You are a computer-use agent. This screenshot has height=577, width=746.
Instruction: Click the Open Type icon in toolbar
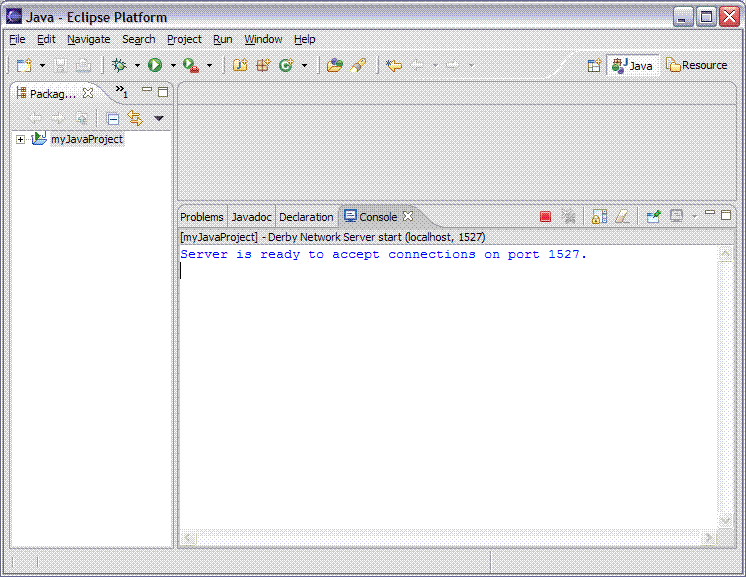(x=334, y=65)
